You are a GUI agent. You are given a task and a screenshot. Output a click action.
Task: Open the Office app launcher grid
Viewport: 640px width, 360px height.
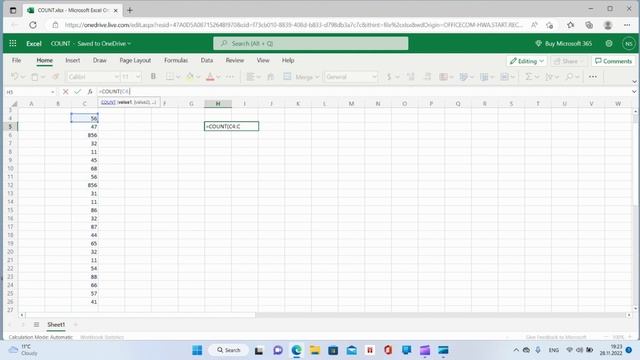[13, 43]
